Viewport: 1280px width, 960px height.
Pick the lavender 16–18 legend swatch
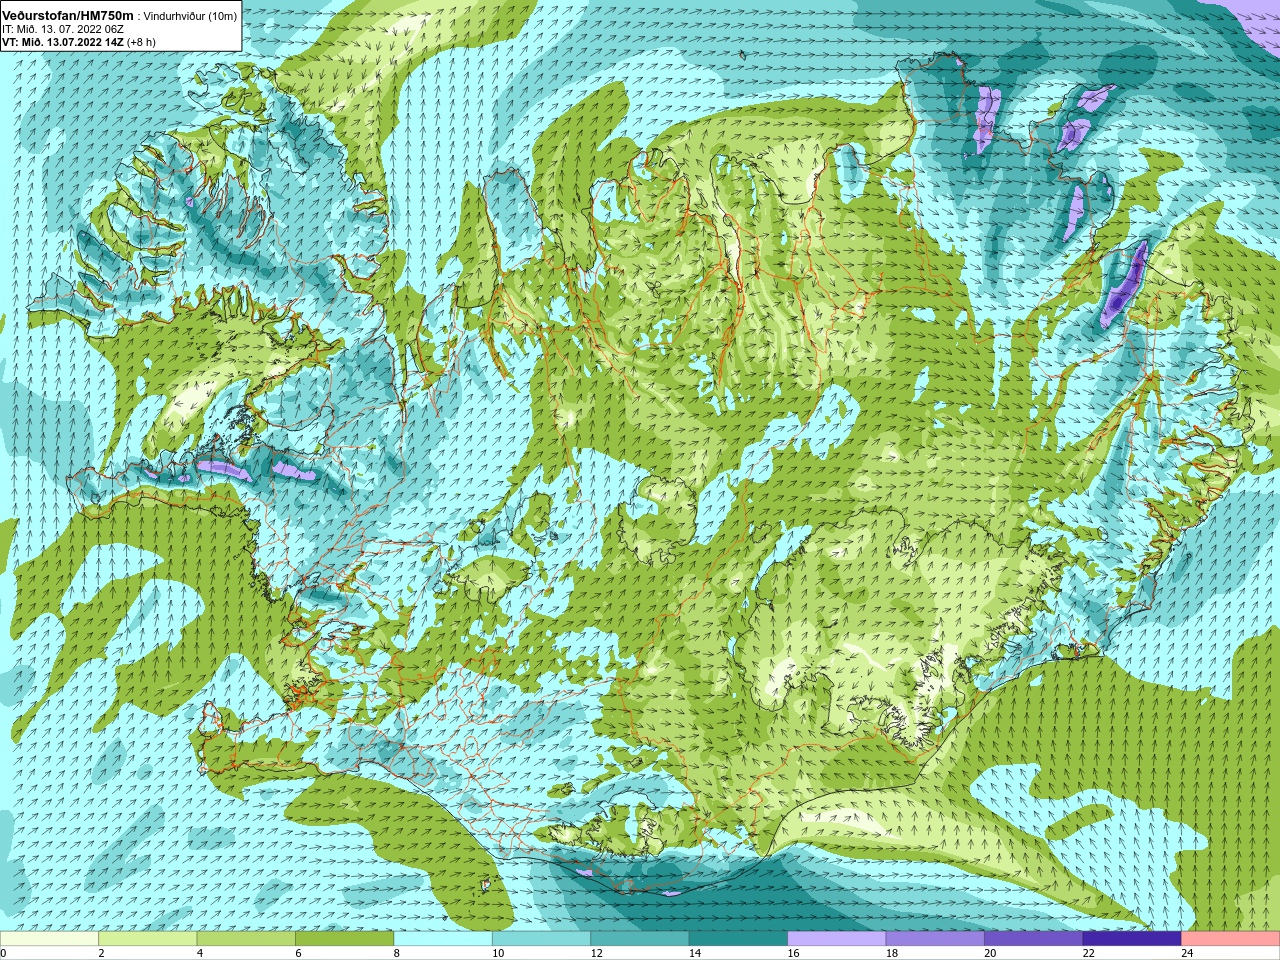pyautogui.click(x=837, y=939)
